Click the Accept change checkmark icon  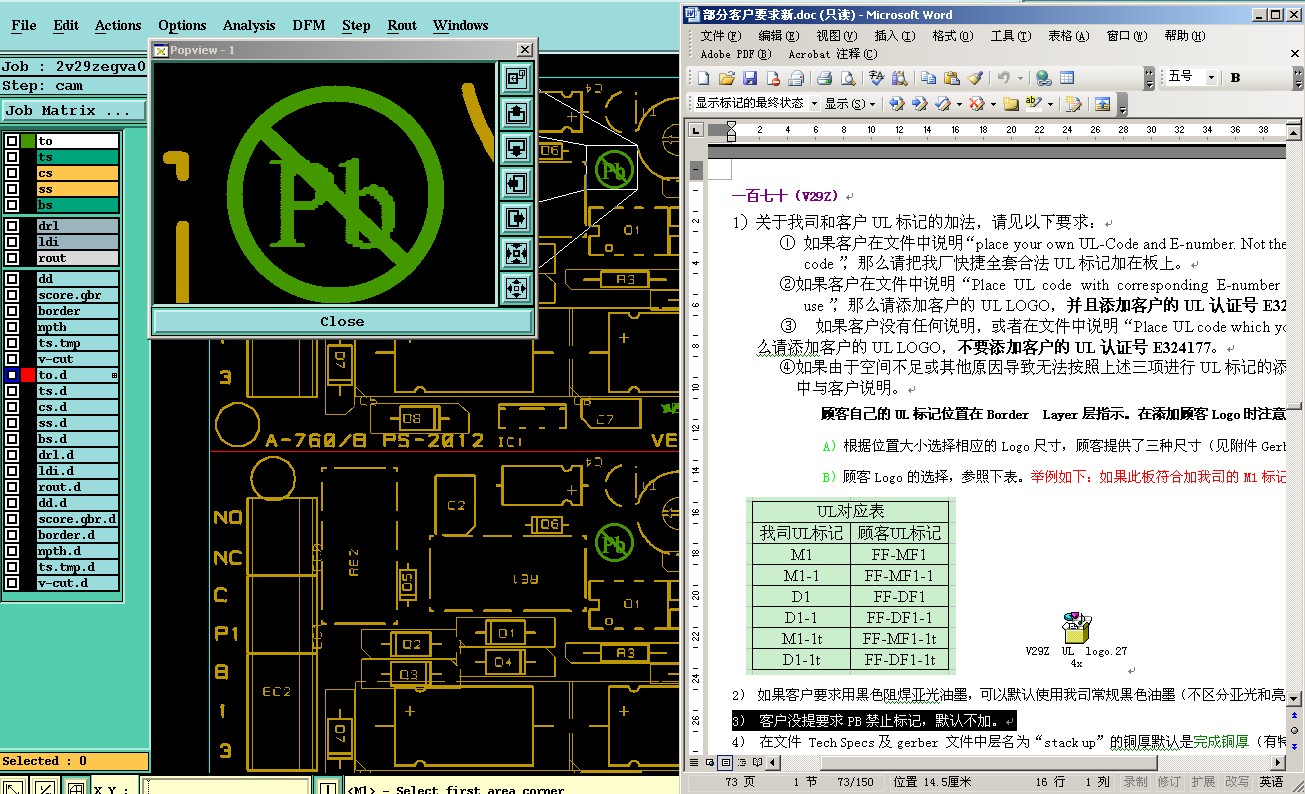click(x=943, y=104)
